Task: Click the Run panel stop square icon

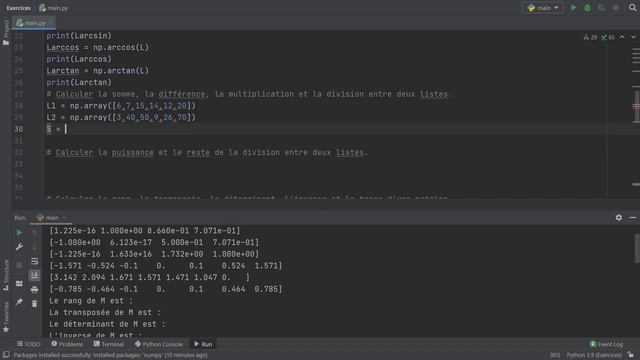Action: coord(19,265)
